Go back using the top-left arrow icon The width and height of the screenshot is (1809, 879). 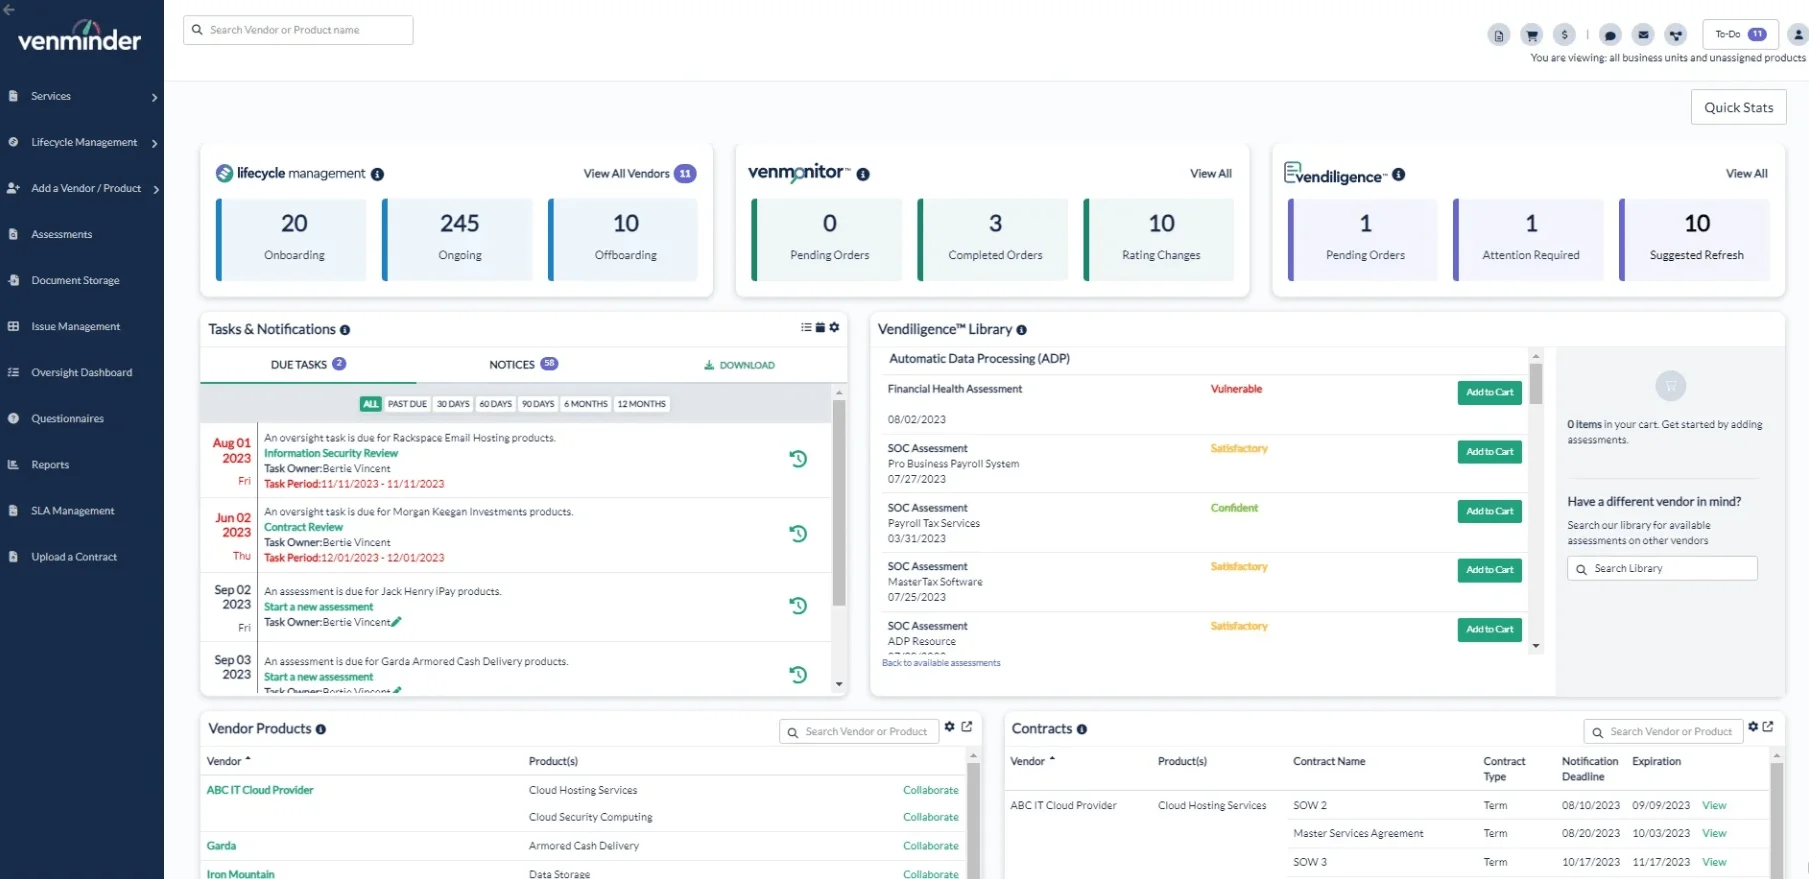tap(9, 10)
